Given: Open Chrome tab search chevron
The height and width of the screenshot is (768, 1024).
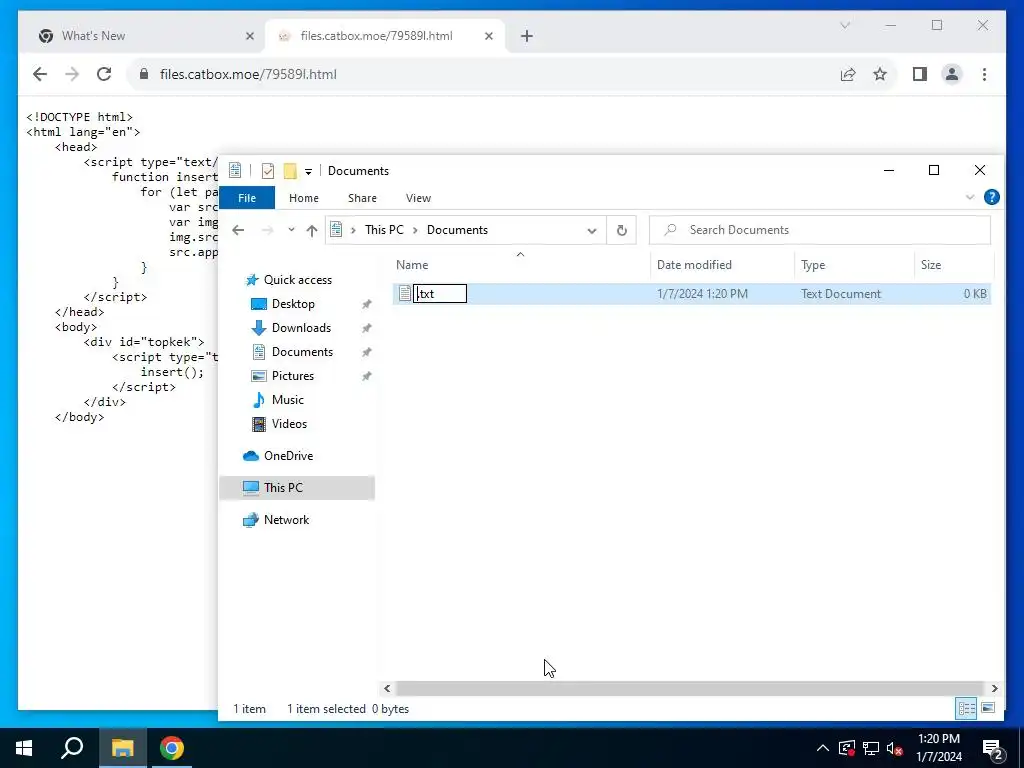Looking at the screenshot, I should click(x=844, y=25).
